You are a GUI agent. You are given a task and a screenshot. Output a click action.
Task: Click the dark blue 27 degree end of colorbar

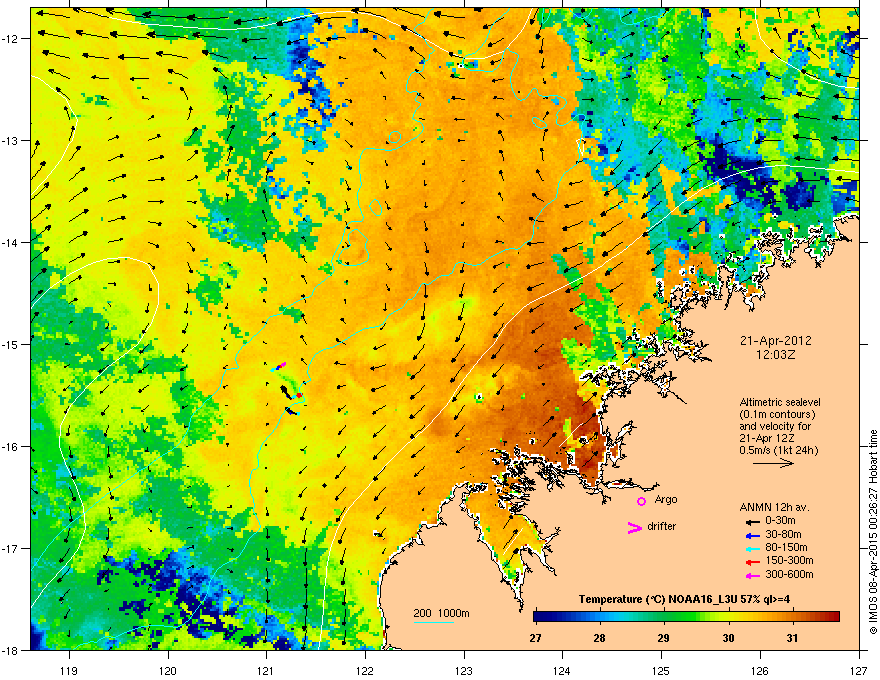point(539,617)
